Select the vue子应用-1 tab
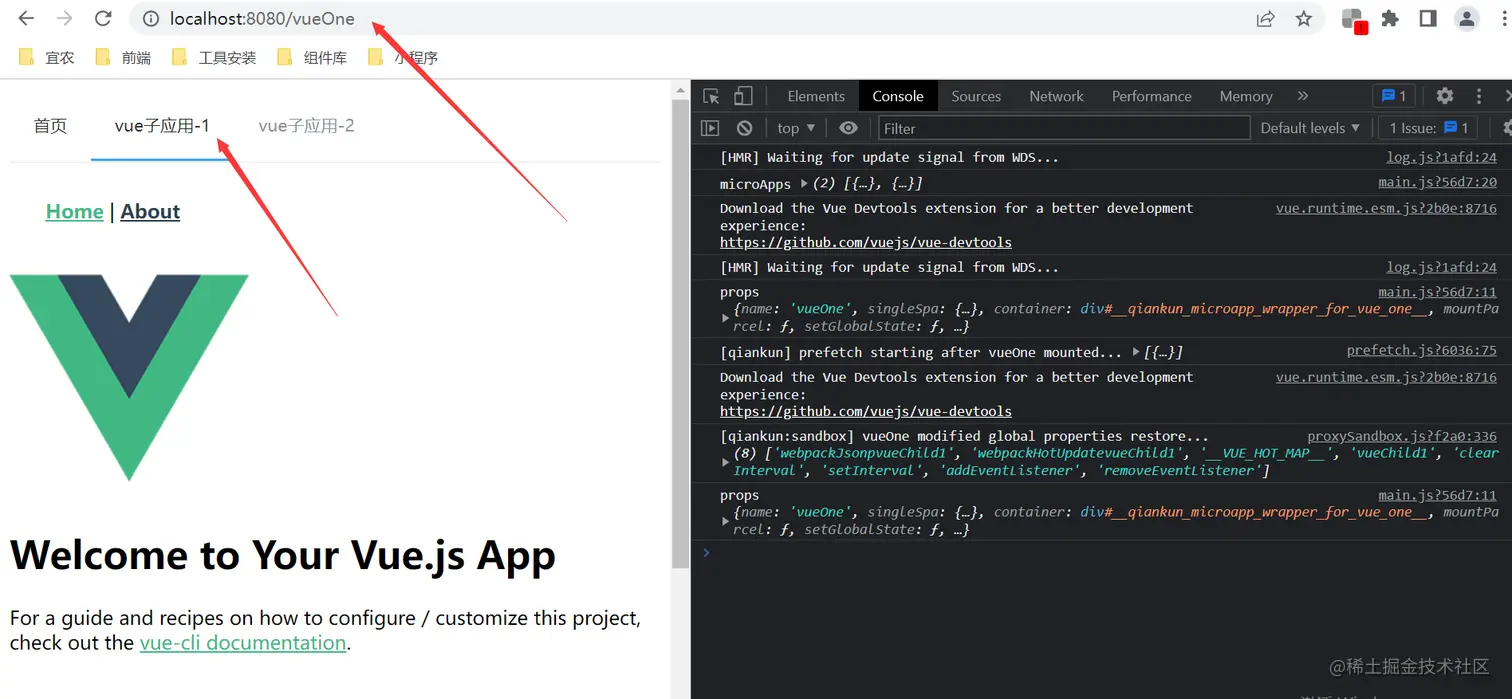 pos(162,125)
